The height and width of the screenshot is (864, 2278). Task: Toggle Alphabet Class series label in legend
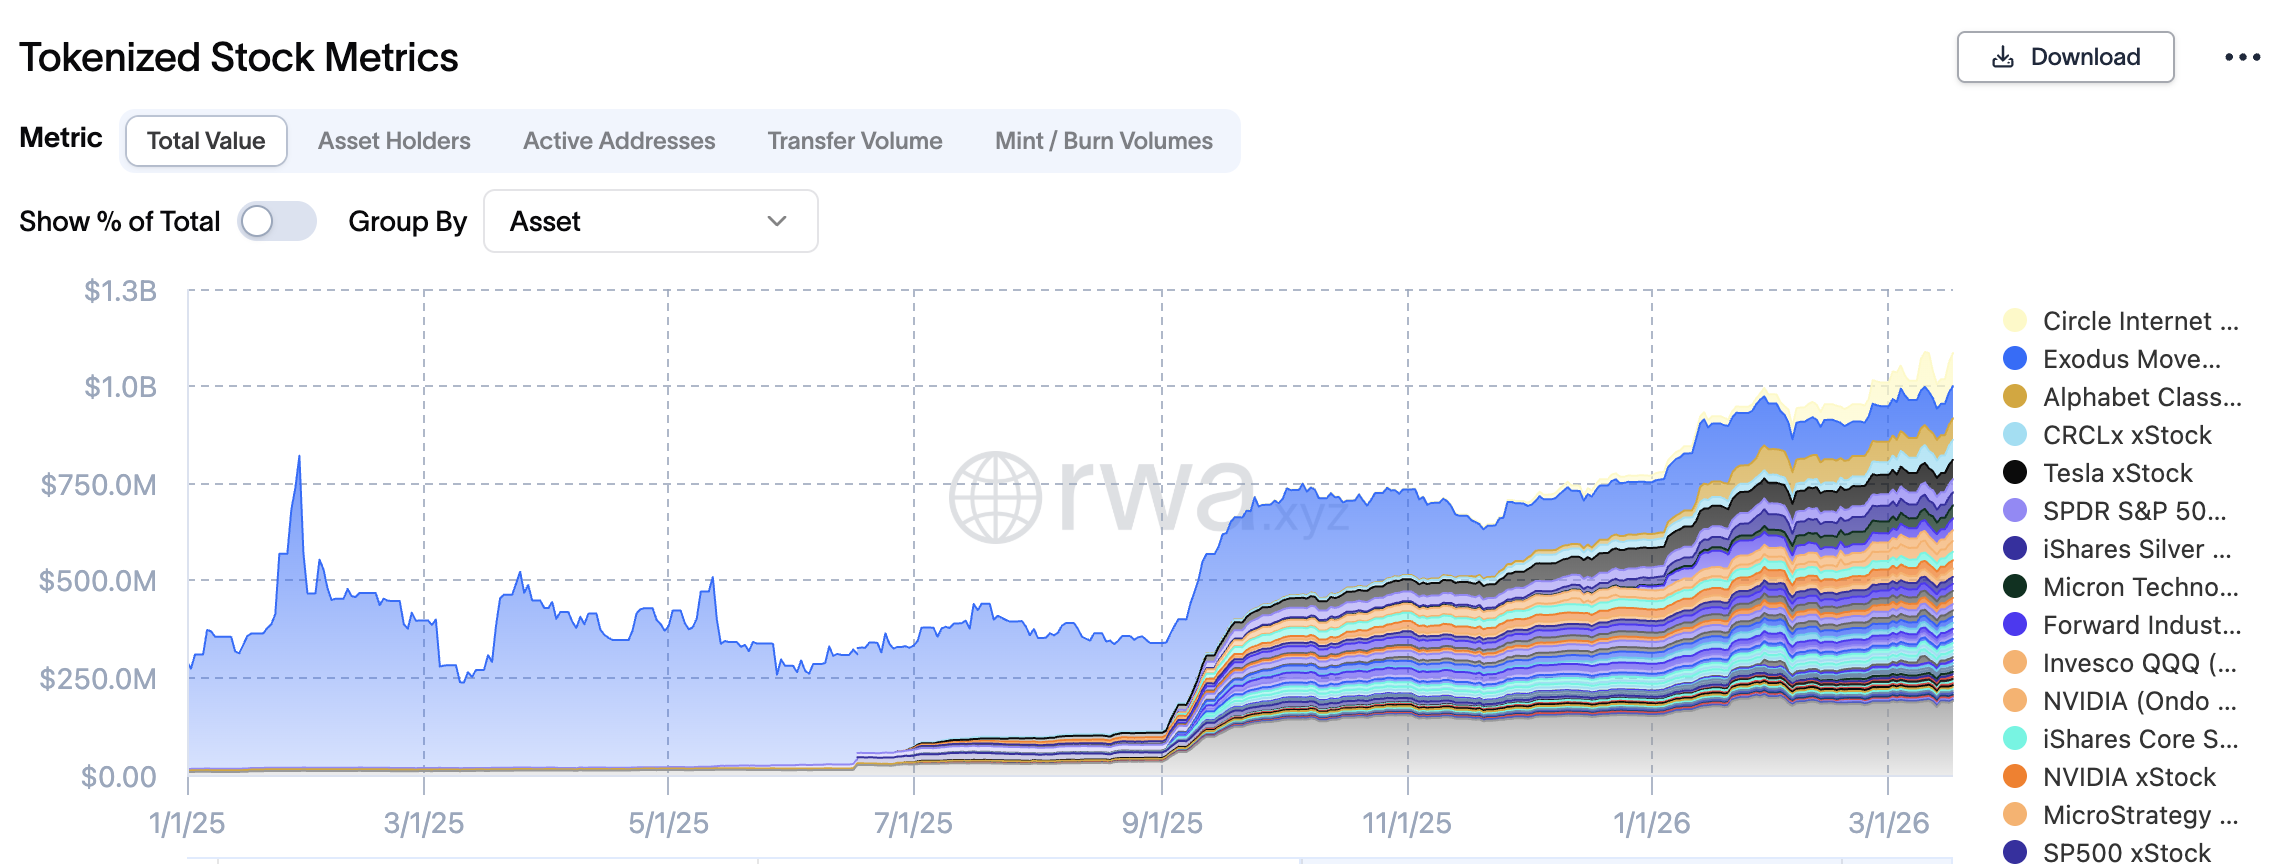tap(2142, 397)
